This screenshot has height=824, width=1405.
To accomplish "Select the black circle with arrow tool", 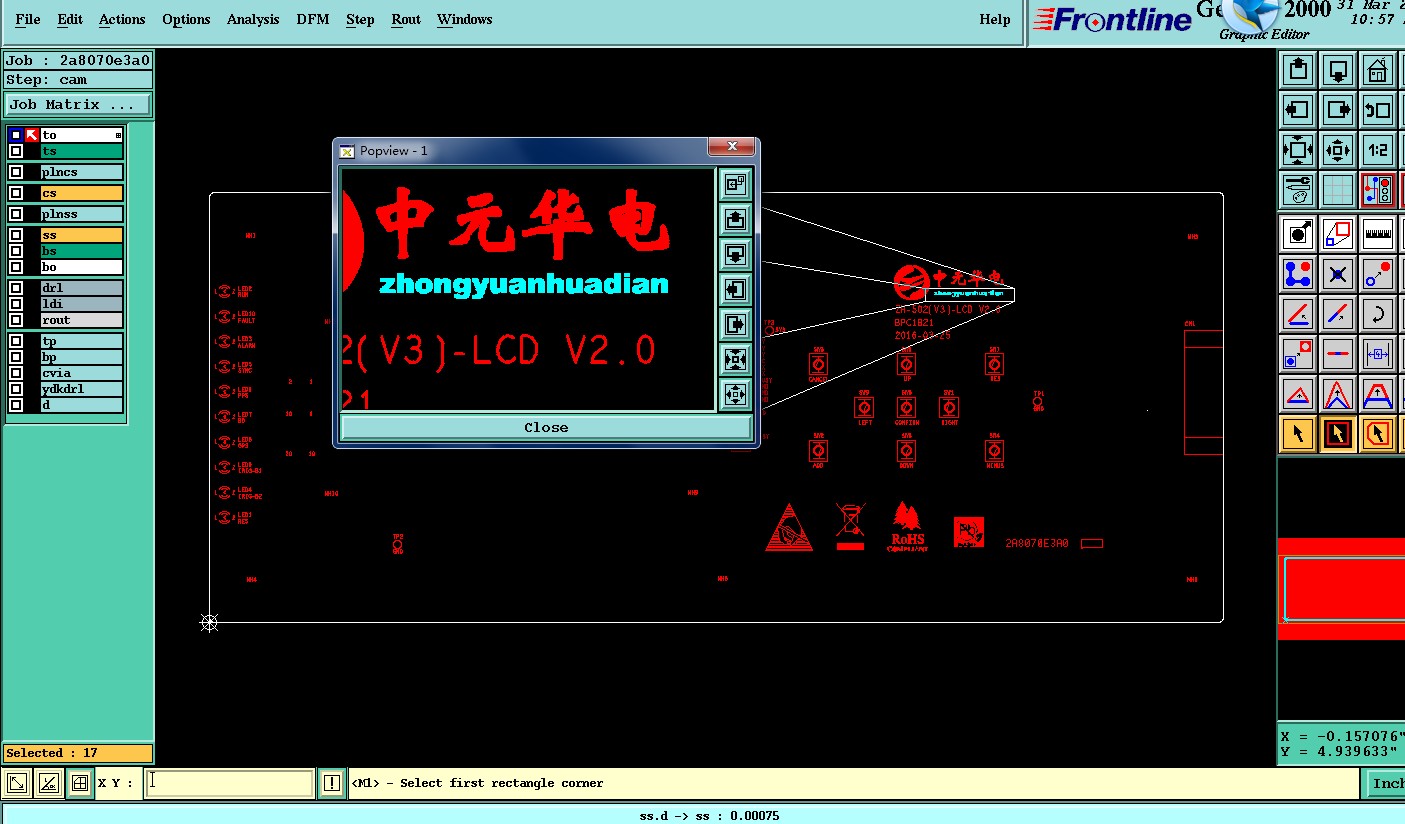I will [1298, 234].
